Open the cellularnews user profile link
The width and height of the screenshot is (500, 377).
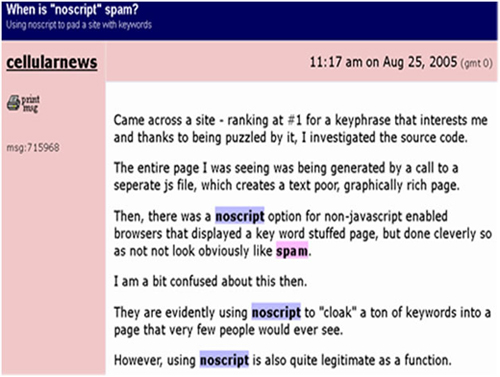pyautogui.click(x=52, y=62)
